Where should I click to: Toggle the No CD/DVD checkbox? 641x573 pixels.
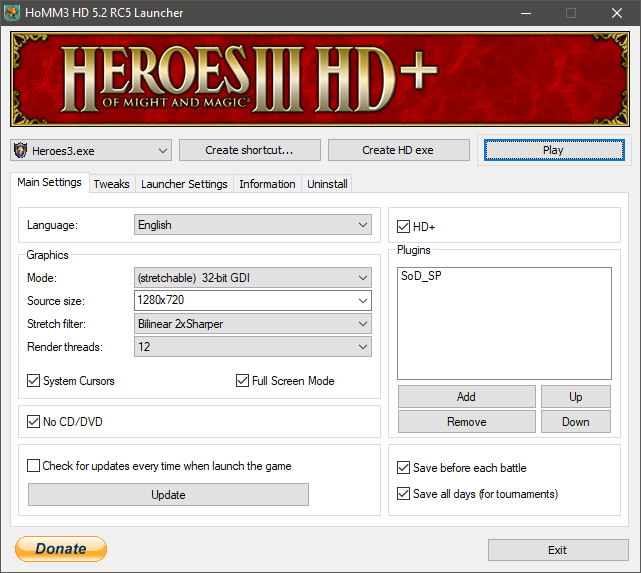34,422
